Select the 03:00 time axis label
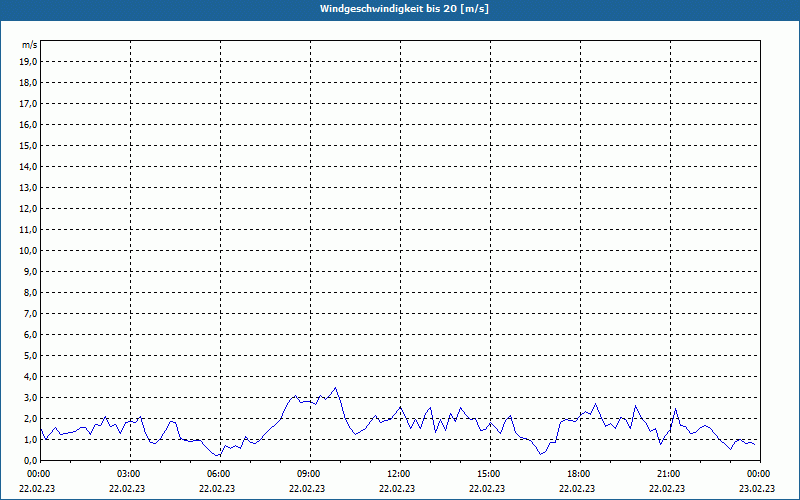Image resolution: width=800 pixels, height=500 pixels. (131, 474)
